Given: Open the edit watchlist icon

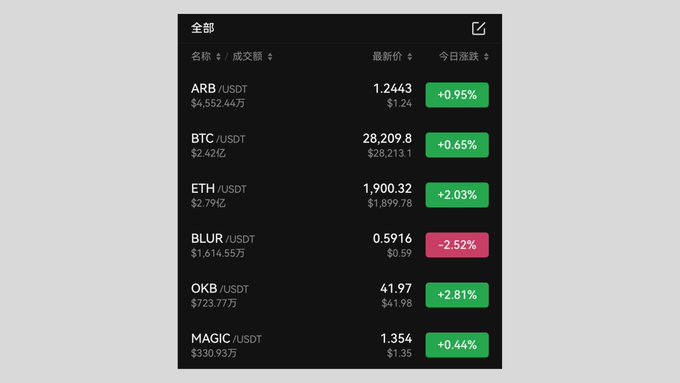Looking at the screenshot, I should [x=478, y=28].
